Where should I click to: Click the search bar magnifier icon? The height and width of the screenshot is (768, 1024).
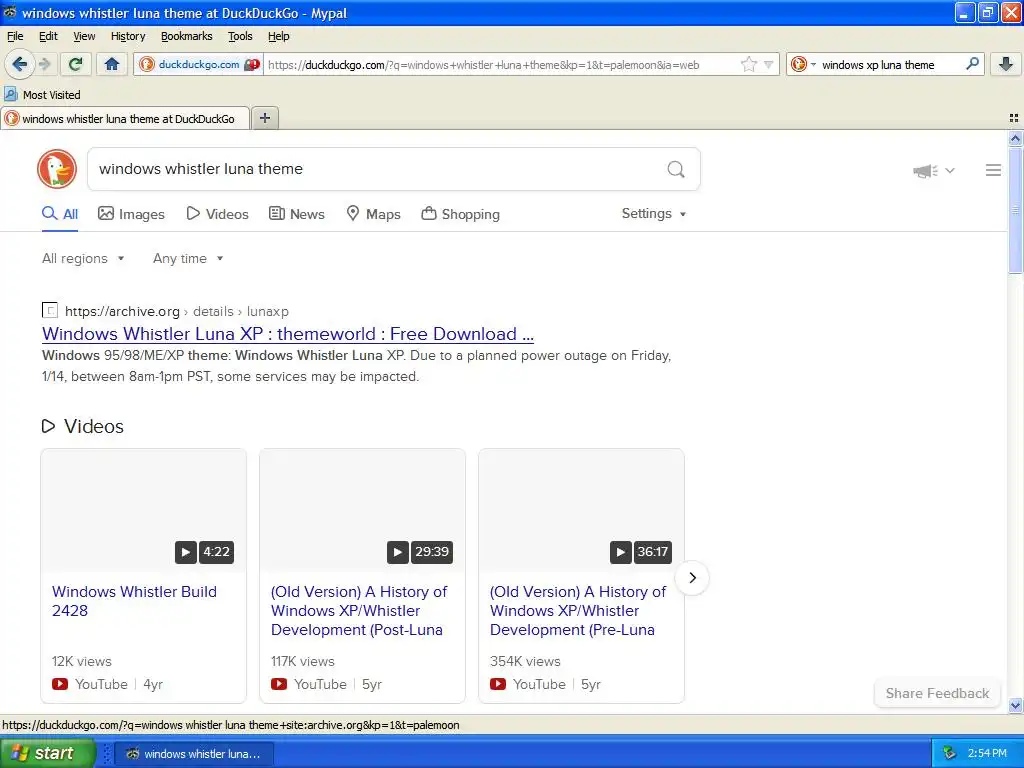click(972, 64)
